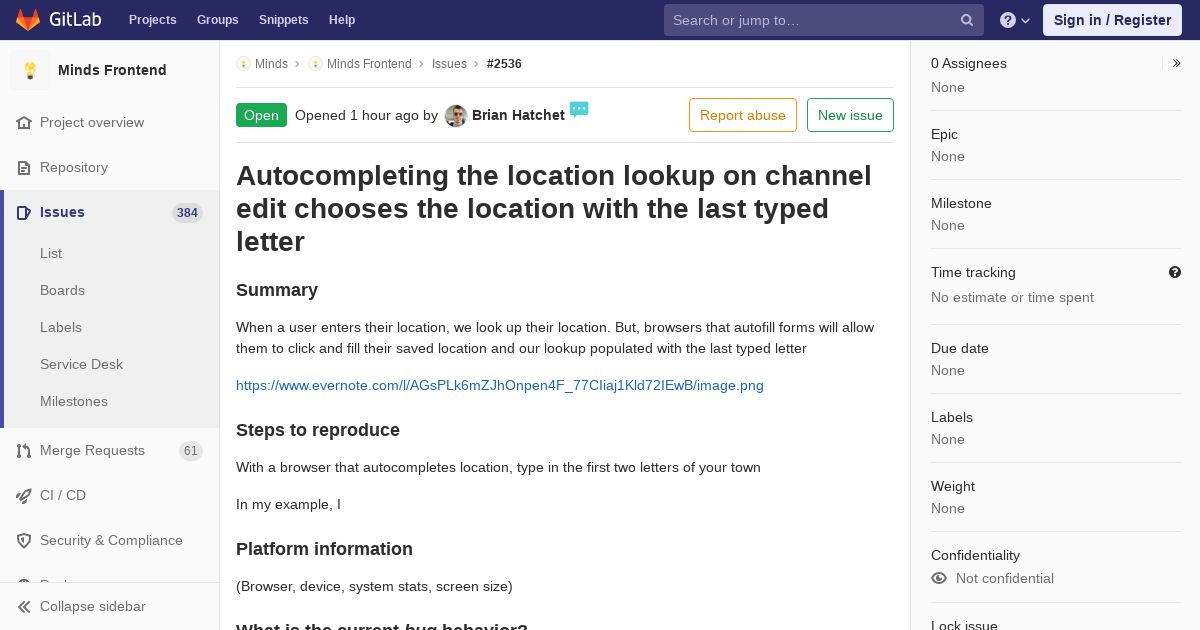Go to Issues breadcrumb link
This screenshot has height=630, width=1200.
coord(449,64)
